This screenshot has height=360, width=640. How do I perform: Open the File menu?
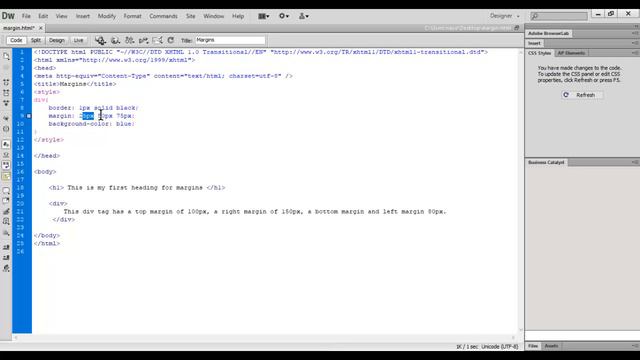coord(26,16)
